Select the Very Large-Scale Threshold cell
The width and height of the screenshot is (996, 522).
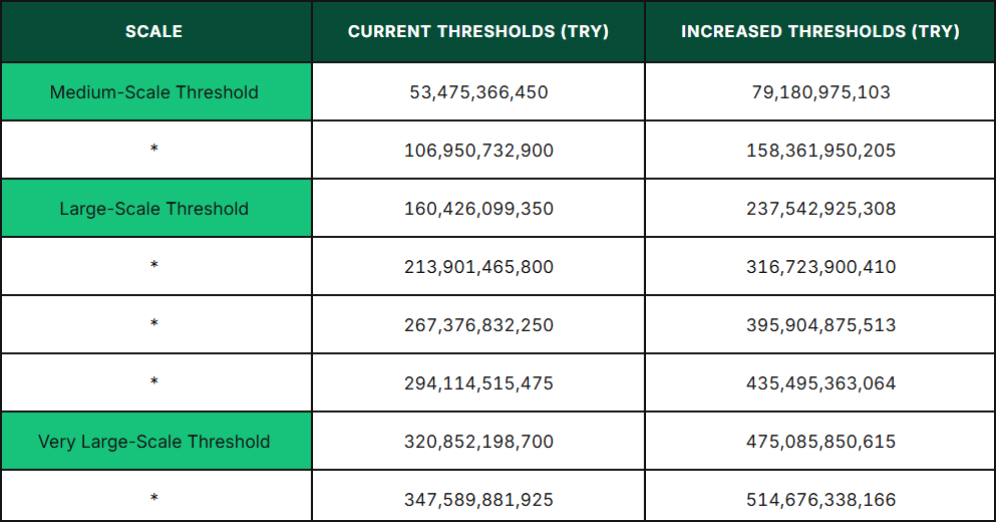[154, 441]
